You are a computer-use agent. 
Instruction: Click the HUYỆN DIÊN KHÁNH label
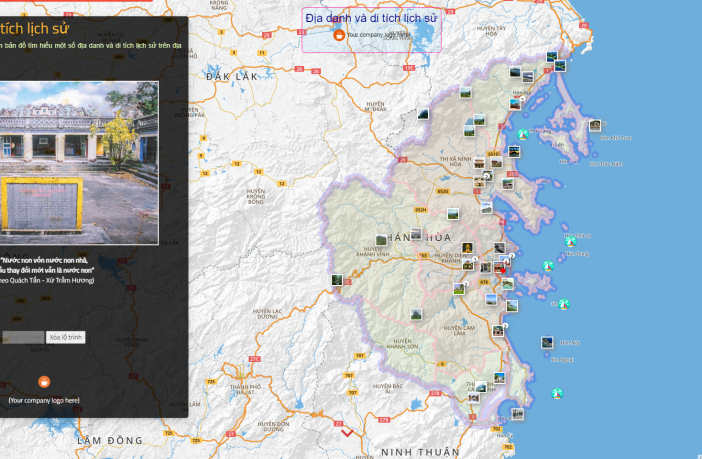450,258
